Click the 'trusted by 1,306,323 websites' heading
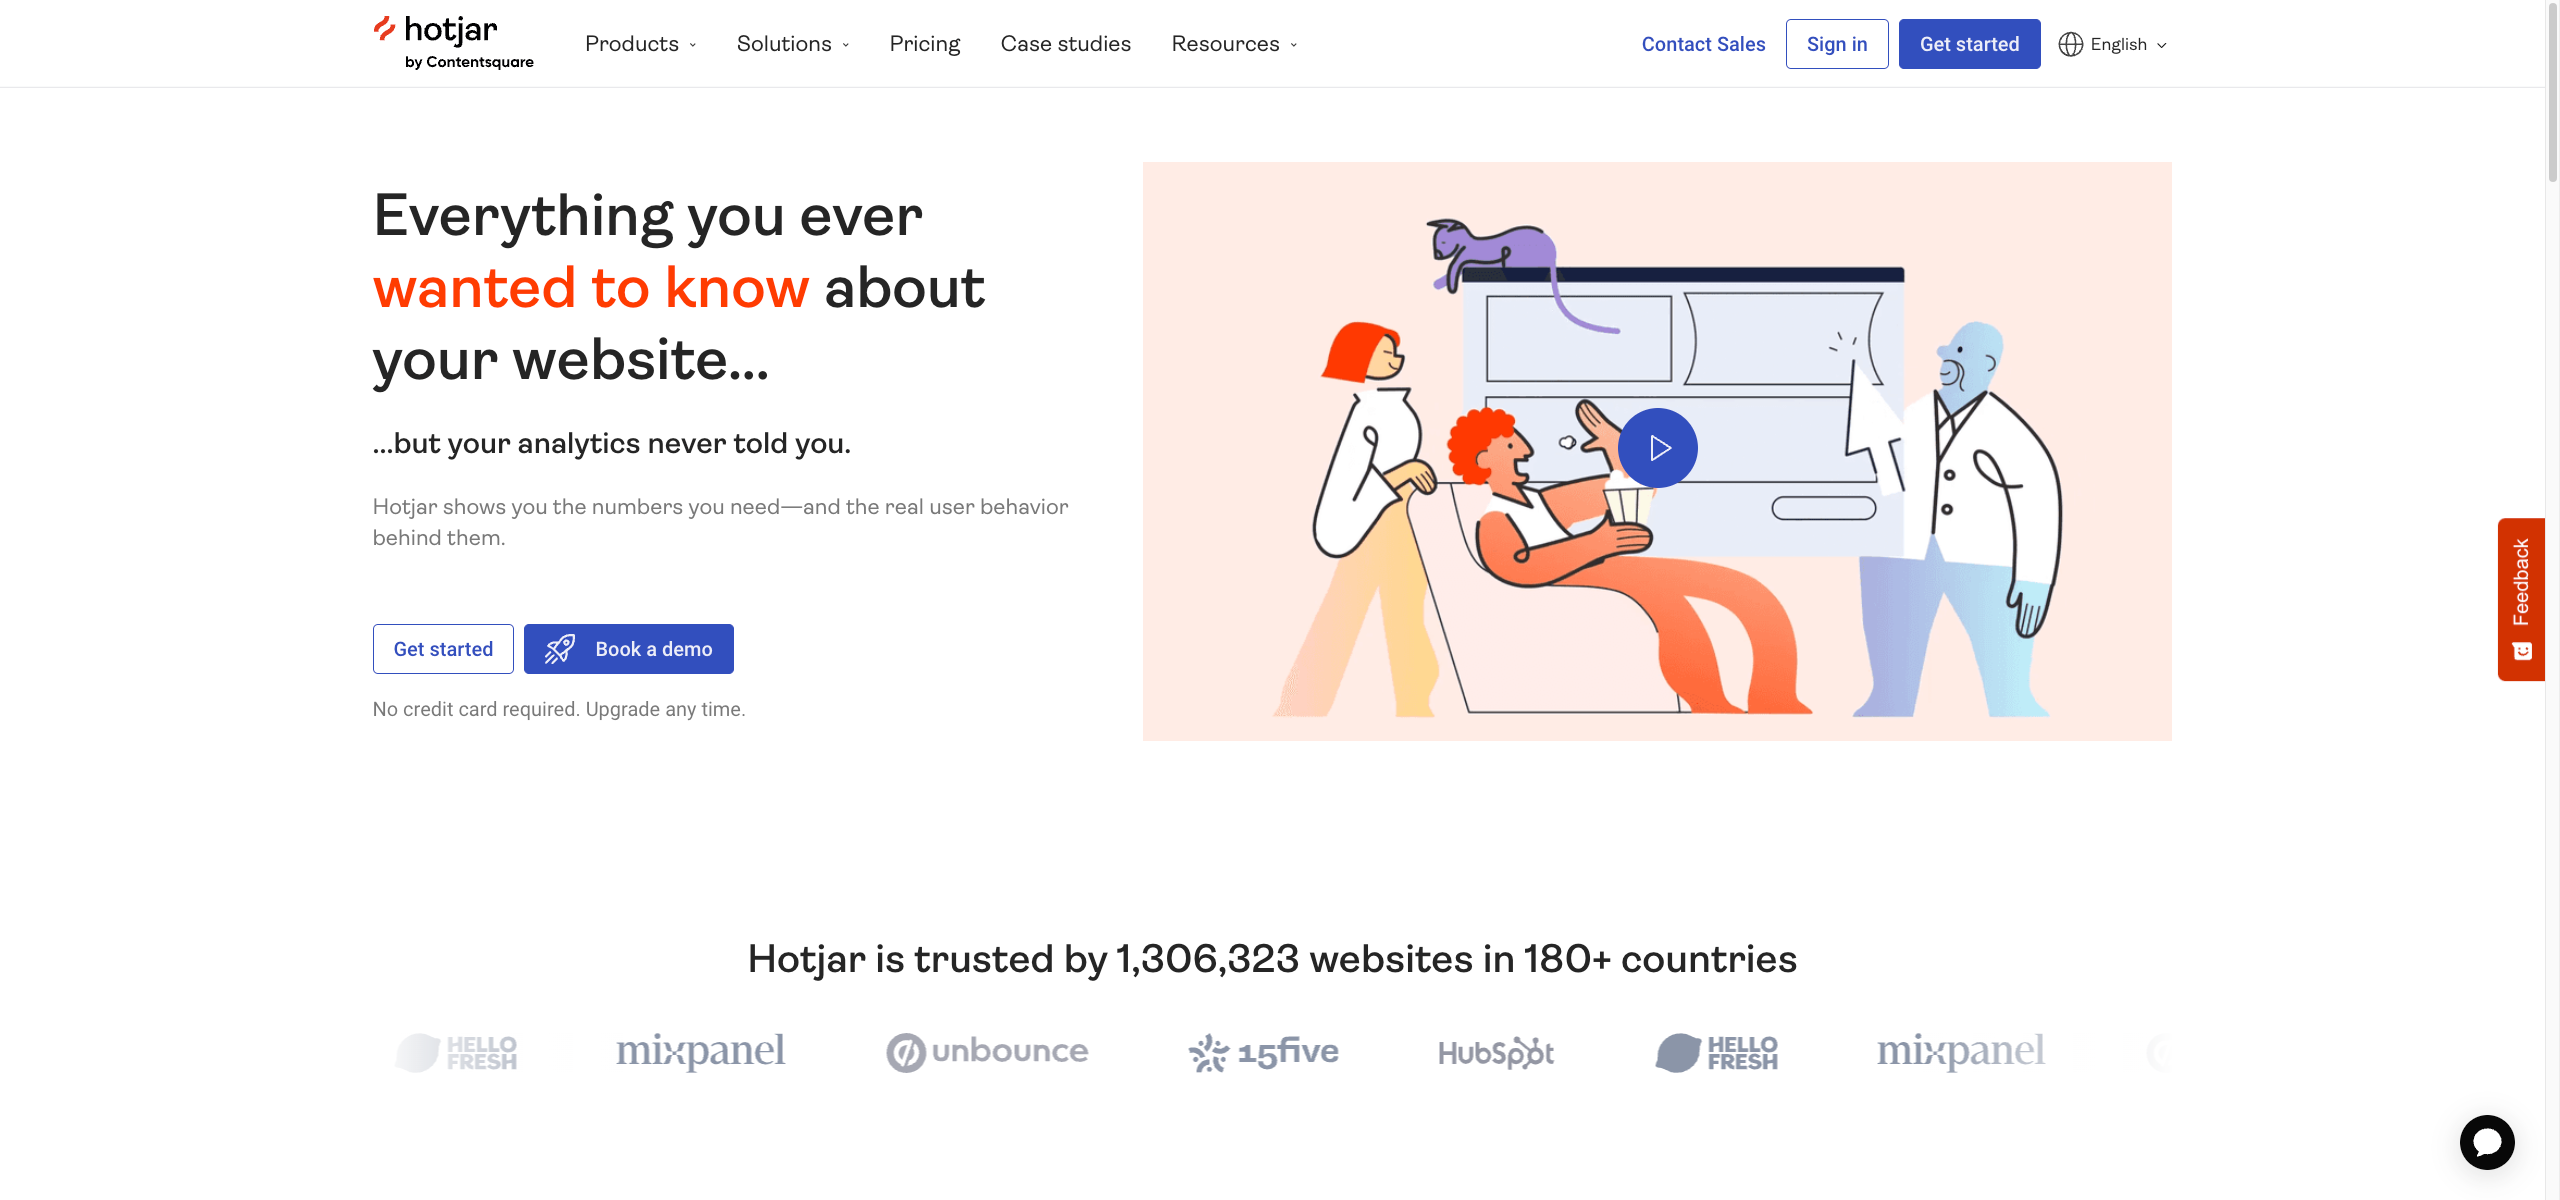Screen dimensions: 2560x1200 coord(1272,959)
